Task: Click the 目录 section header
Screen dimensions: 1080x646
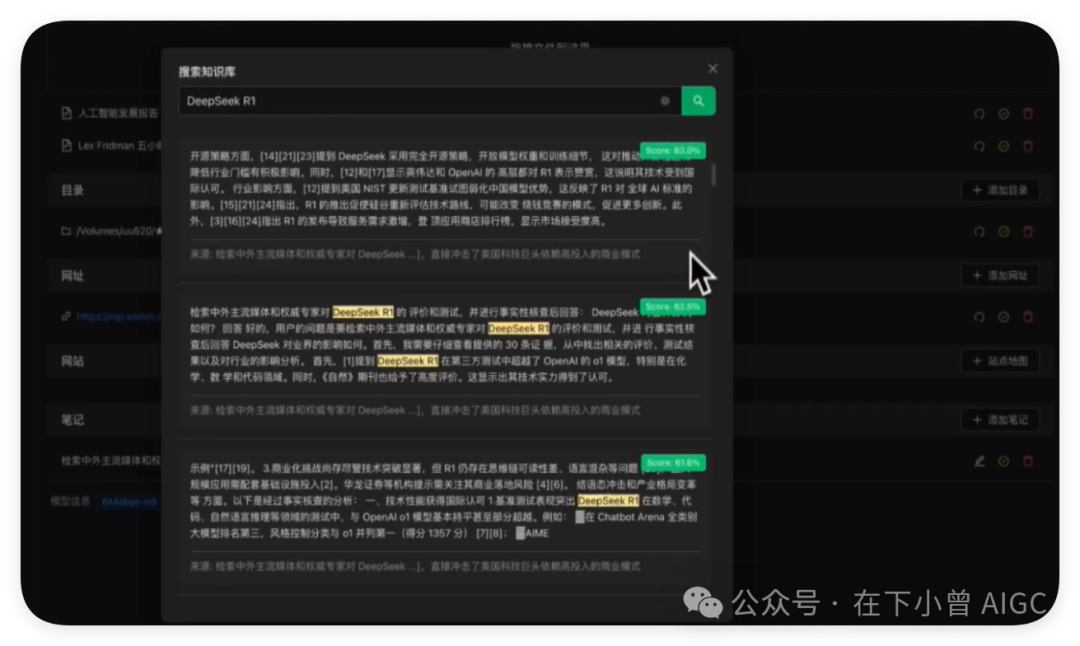Action: (72, 190)
